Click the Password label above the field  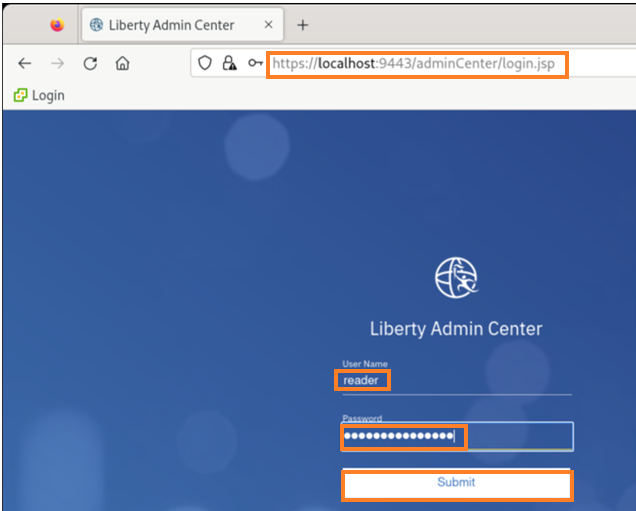(362, 419)
